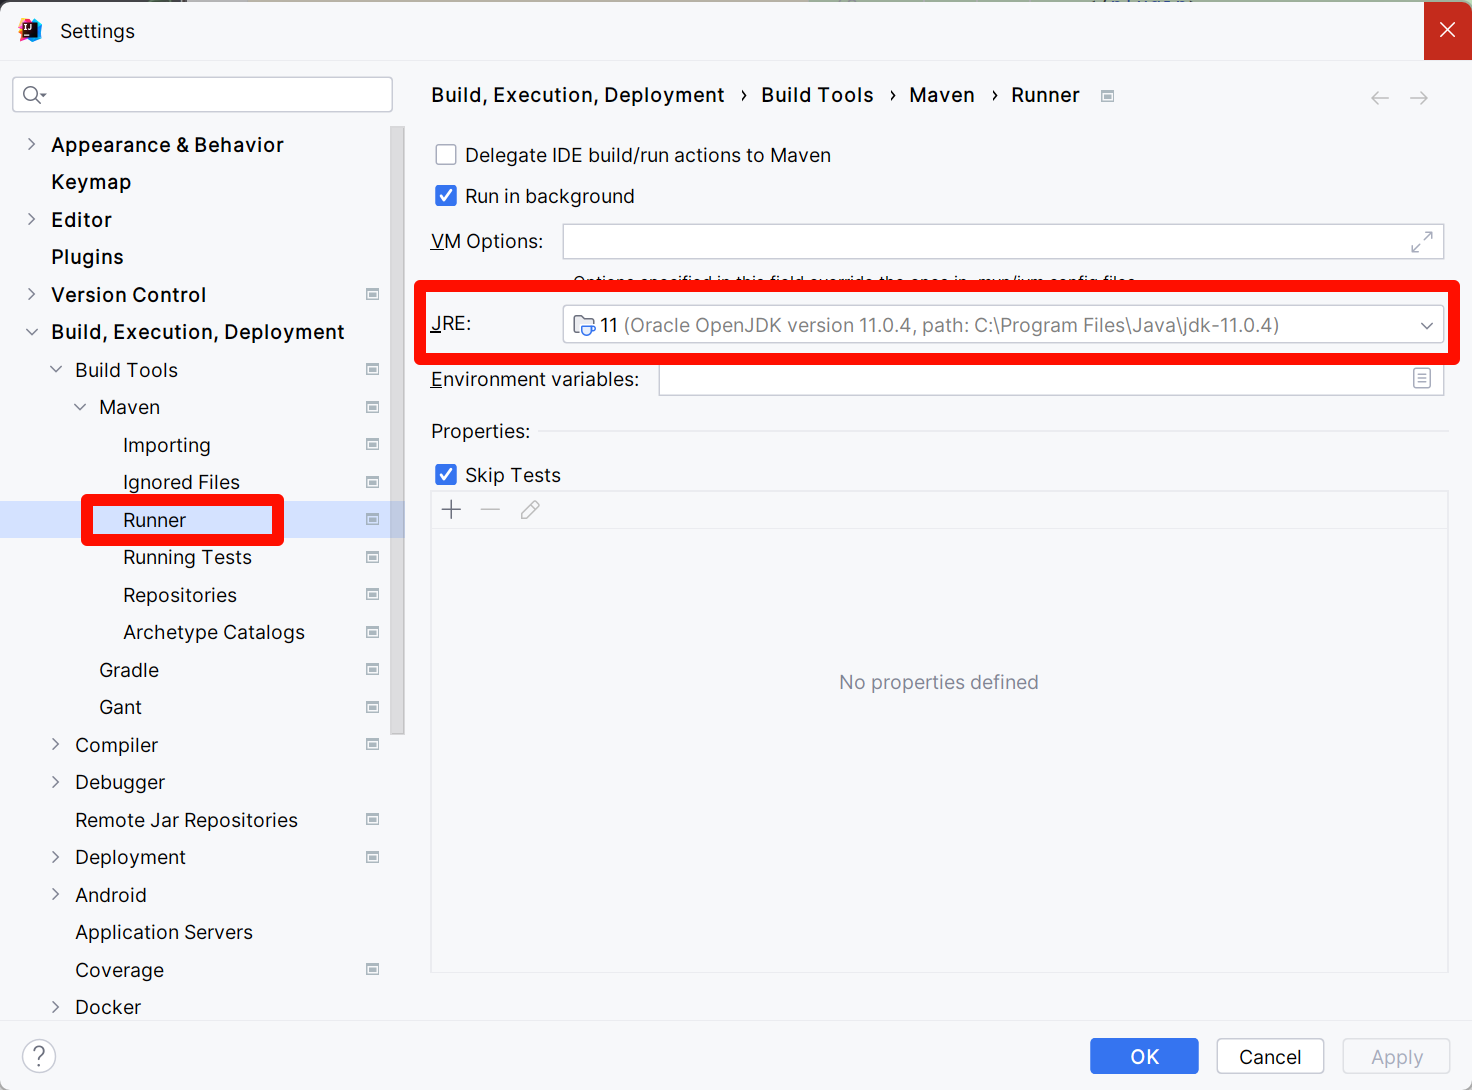Screen dimensions: 1472x1090
Task: Click the settings tree vertical scrollbar
Action: tap(397, 430)
